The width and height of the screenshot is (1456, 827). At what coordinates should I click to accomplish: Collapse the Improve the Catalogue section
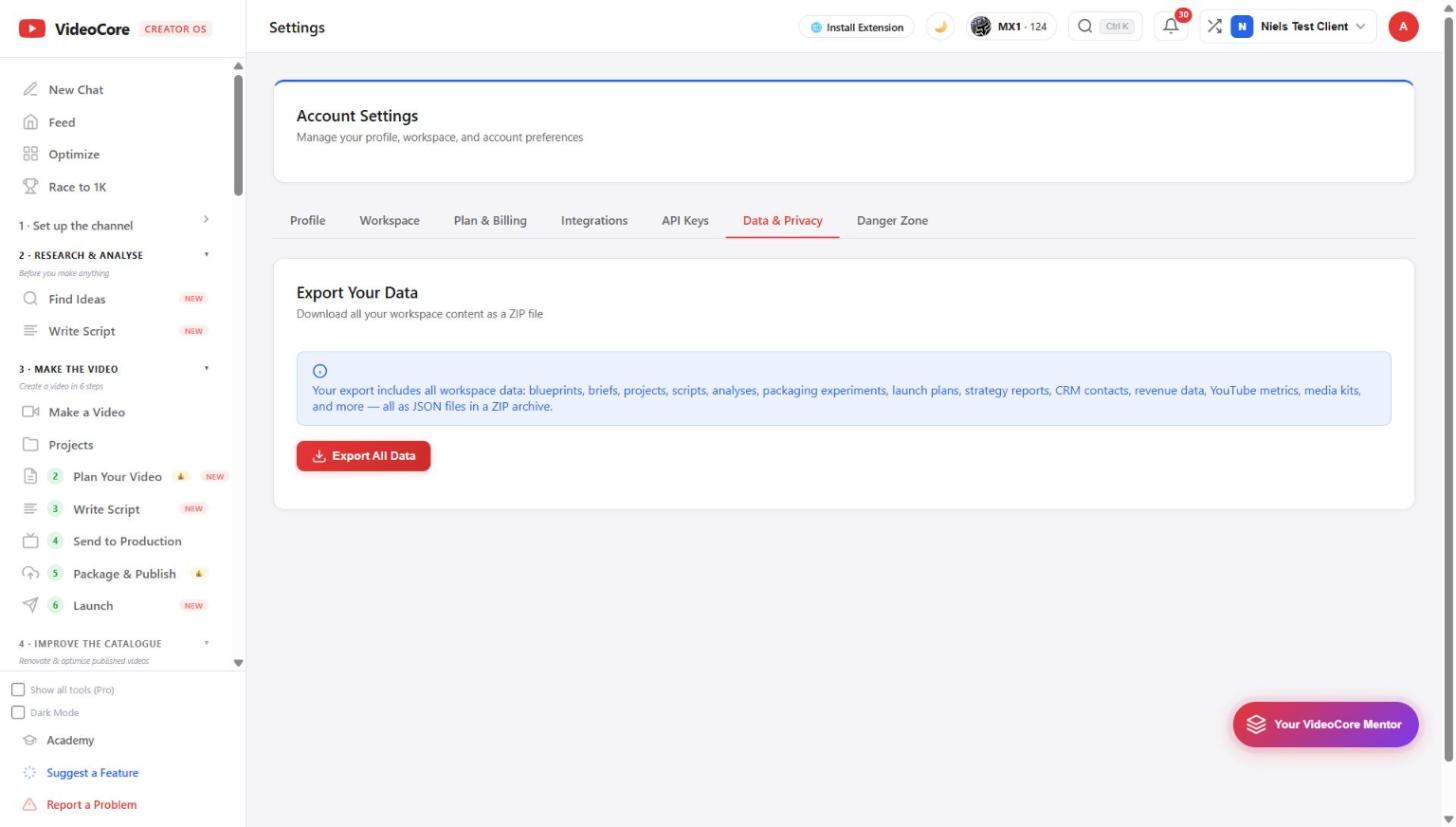(x=207, y=643)
